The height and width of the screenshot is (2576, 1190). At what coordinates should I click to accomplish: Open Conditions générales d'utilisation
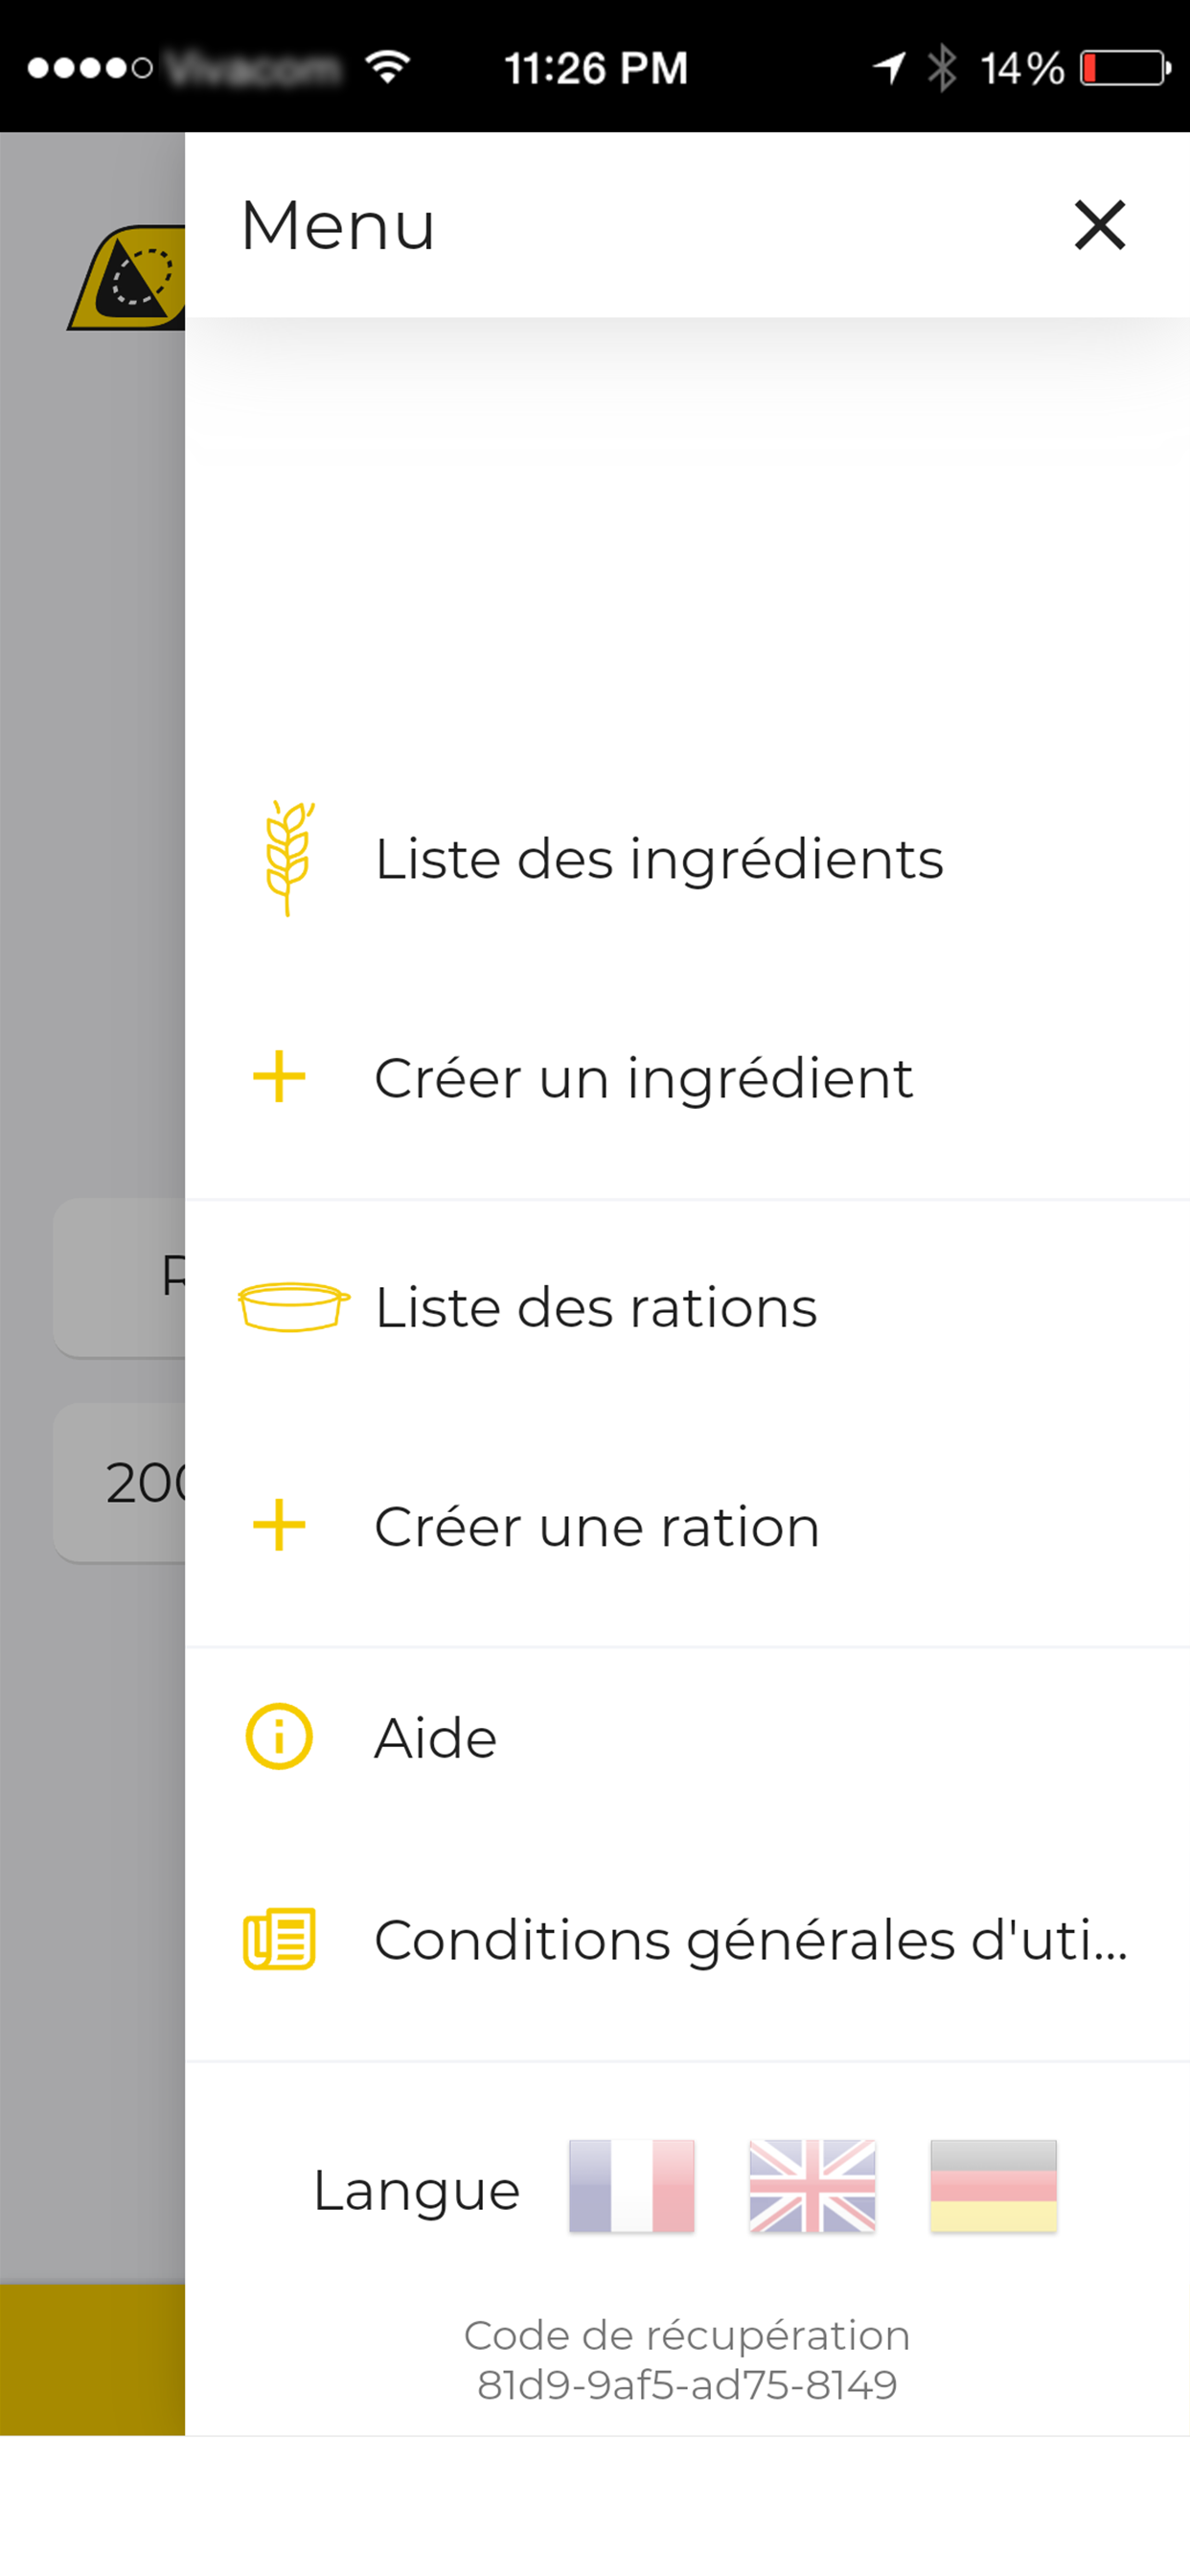(750, 1940)
